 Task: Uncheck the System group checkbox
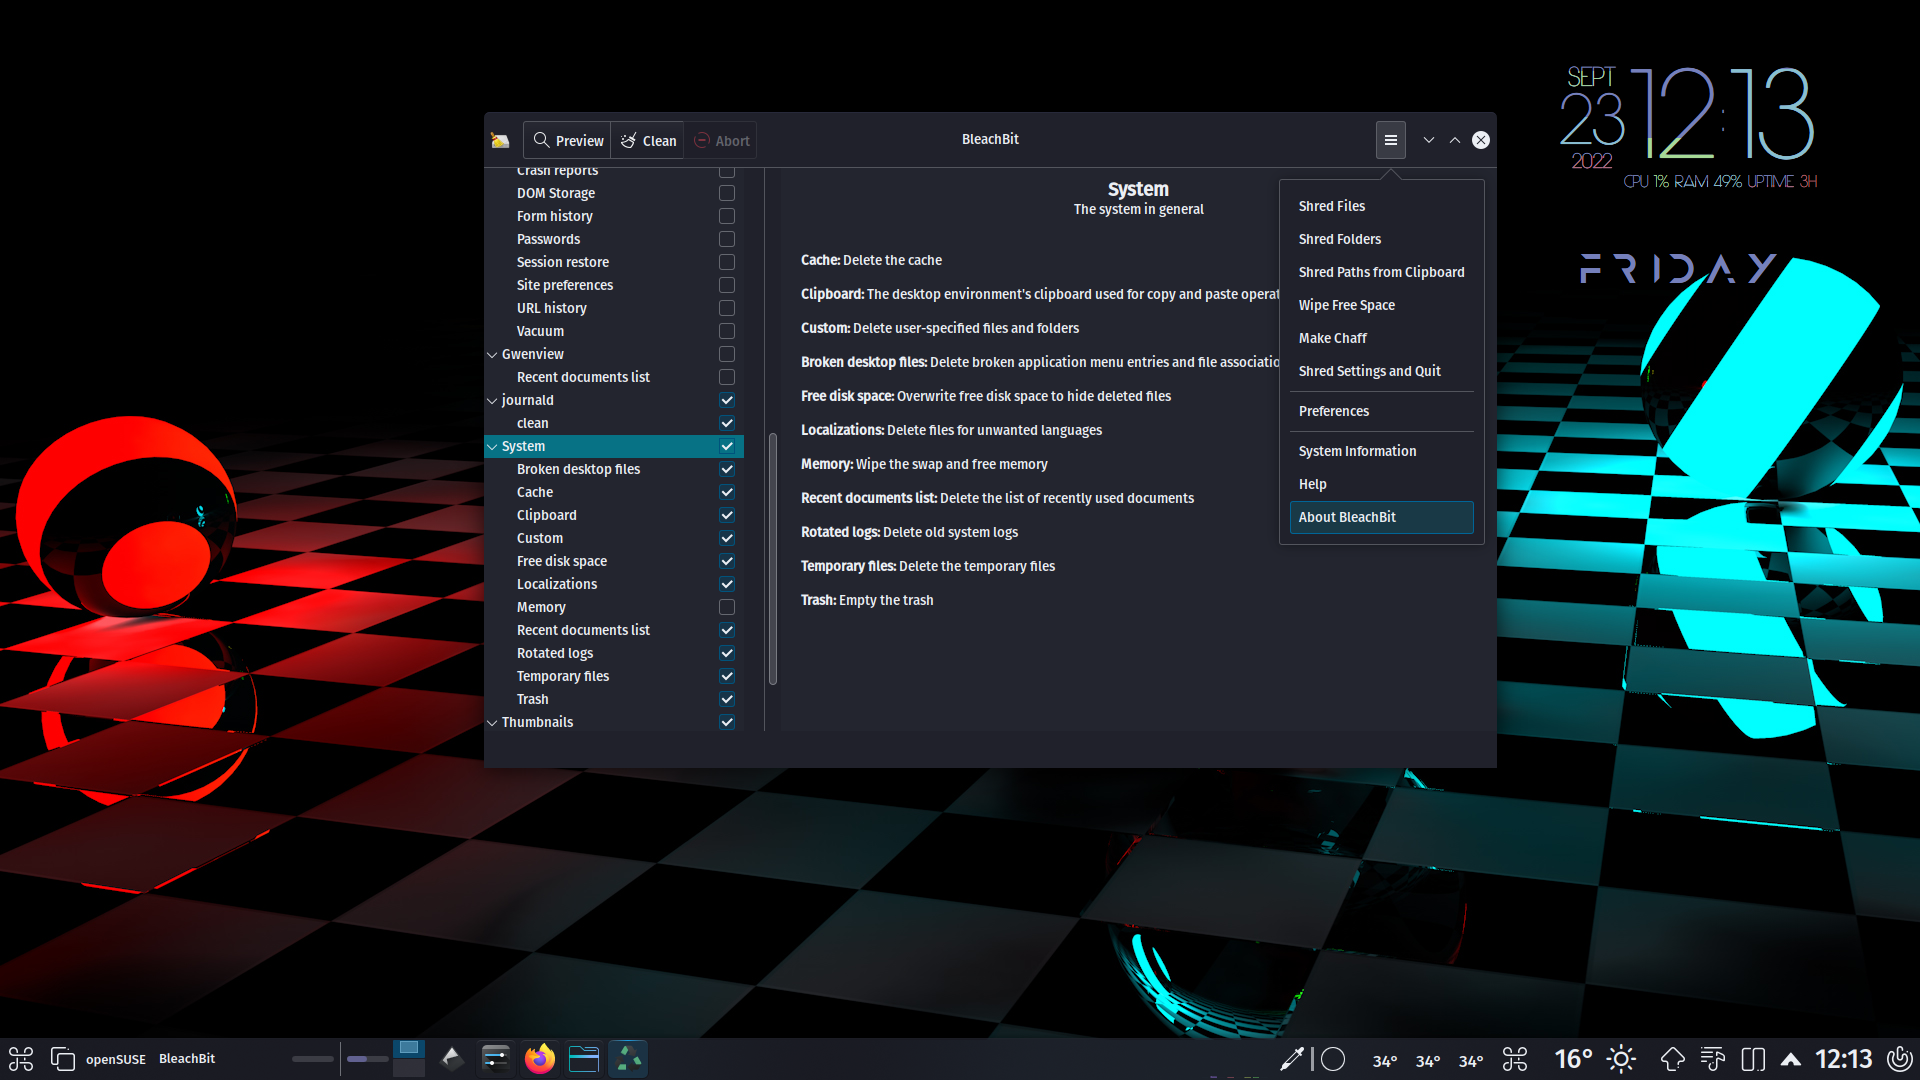(x=727, y=446)
